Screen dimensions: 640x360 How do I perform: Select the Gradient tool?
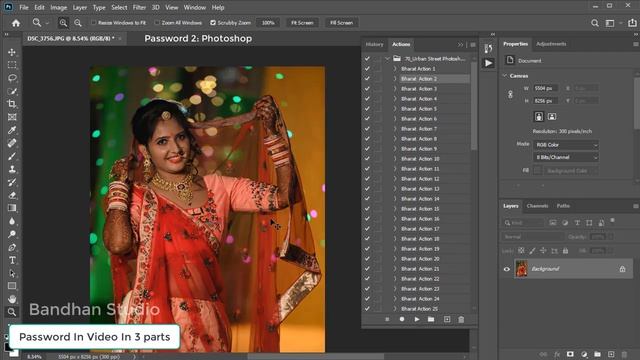(x=12, y=208)
